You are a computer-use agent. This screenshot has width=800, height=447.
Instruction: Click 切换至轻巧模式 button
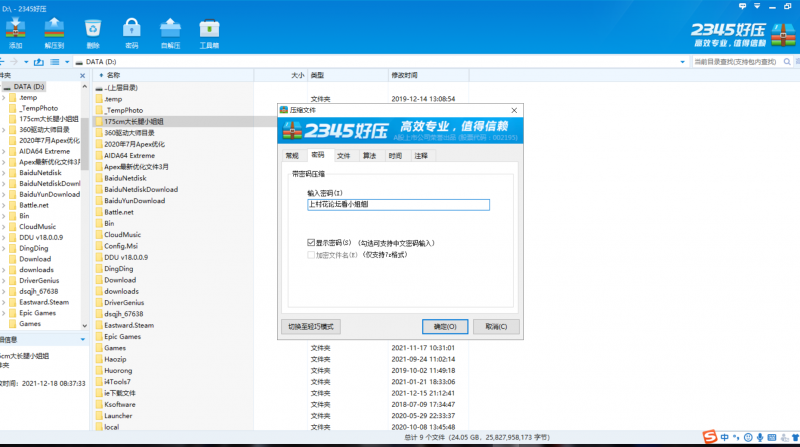click(314, 326)
